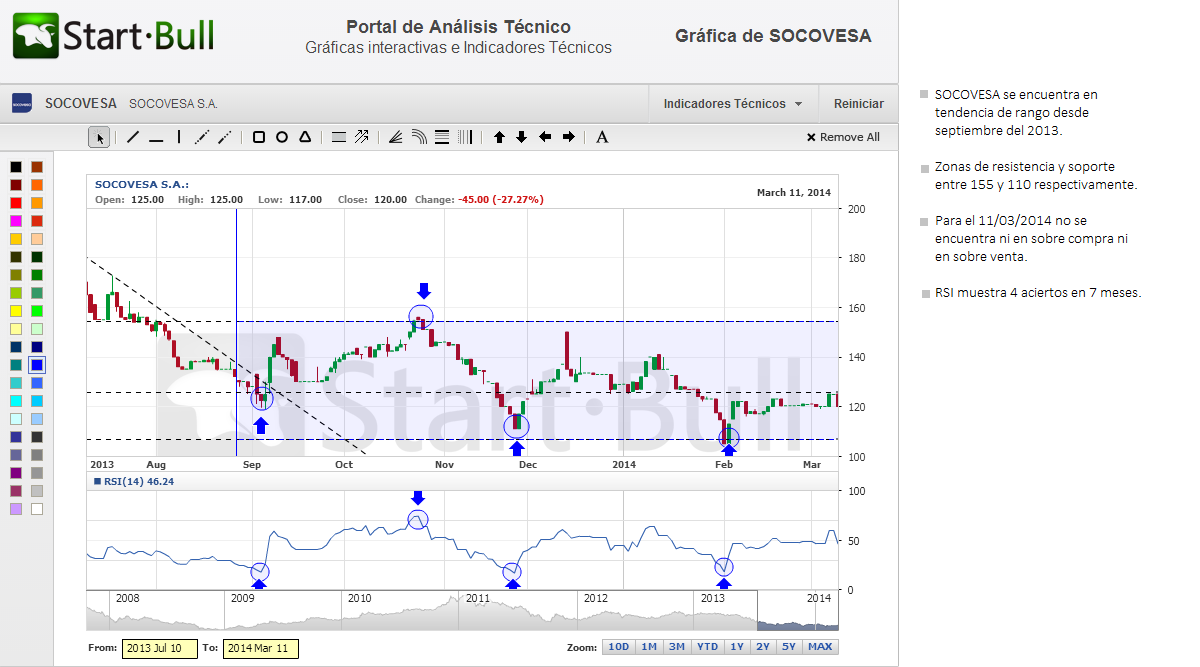
Task: Pick the pure red color swatch
Action: (16, 203)
